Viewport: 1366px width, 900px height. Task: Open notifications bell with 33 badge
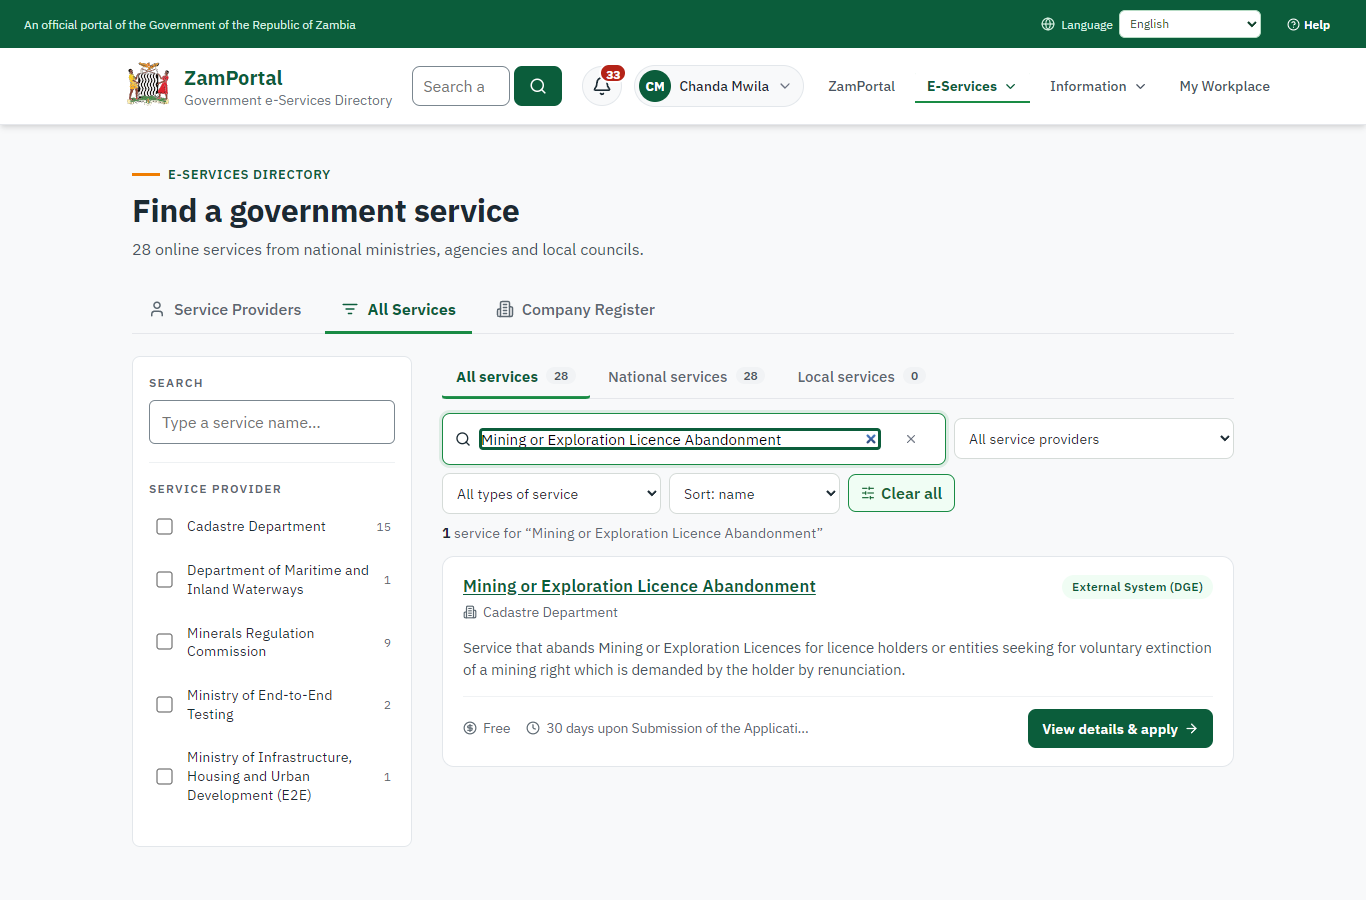(602, 86)
